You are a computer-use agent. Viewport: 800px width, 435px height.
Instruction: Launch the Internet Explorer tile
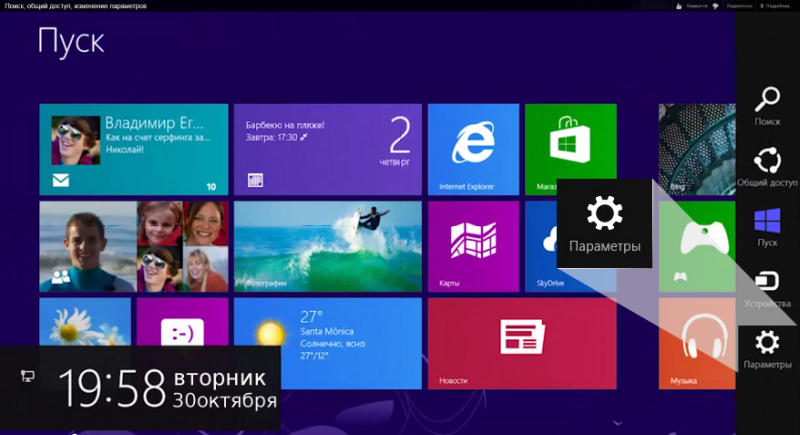[473, 149]
